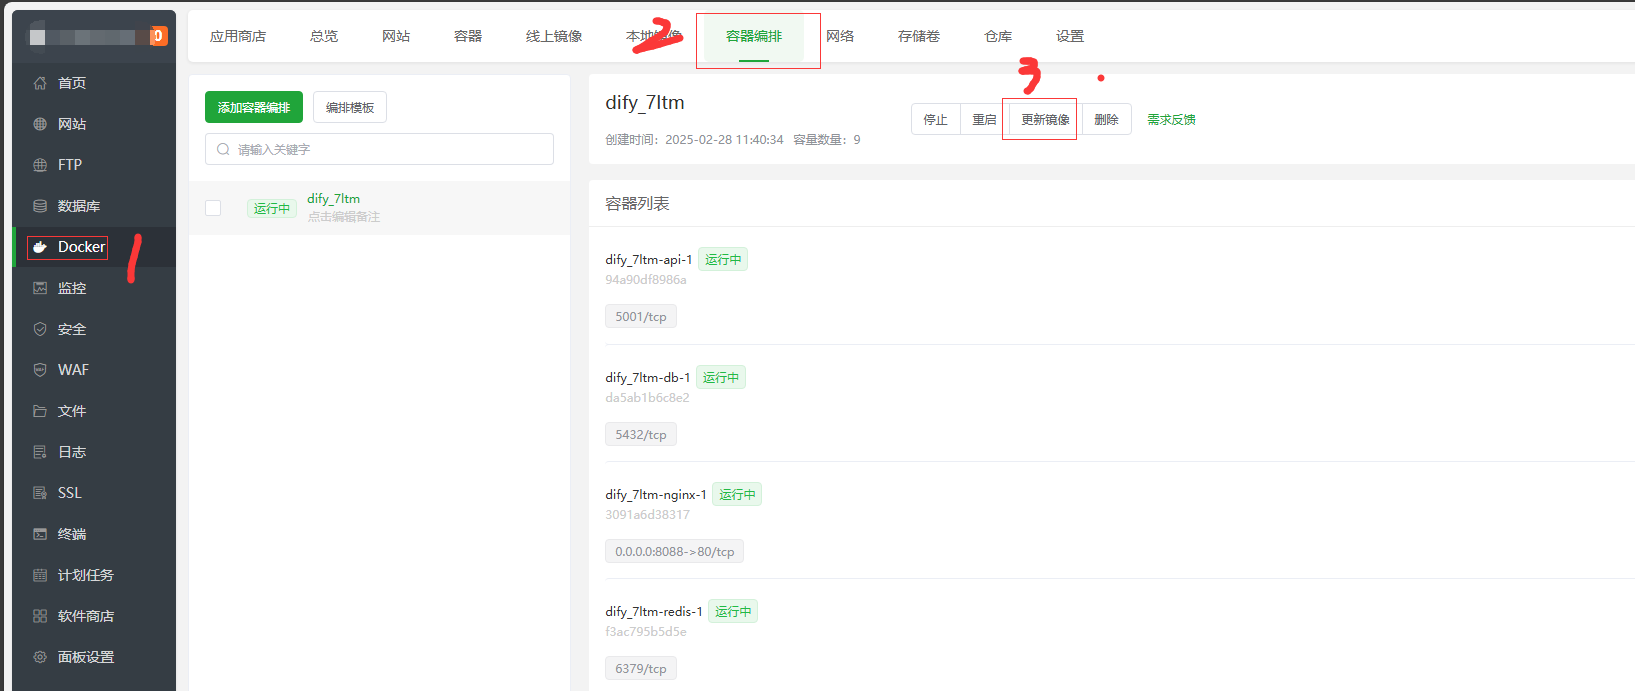The height and width of the screenshot is (691, 1635).
Task: Open the 需求反馈 link
Action: [1171, 119]
